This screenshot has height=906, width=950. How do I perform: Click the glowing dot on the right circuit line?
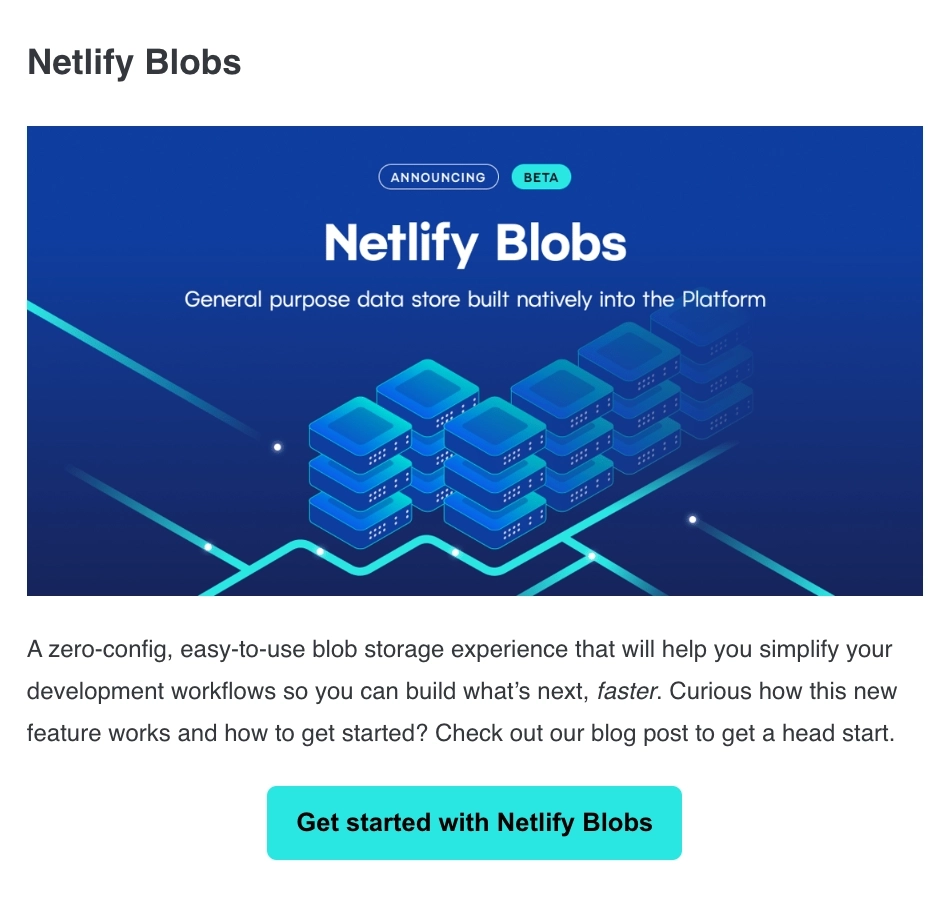[692, 519]
